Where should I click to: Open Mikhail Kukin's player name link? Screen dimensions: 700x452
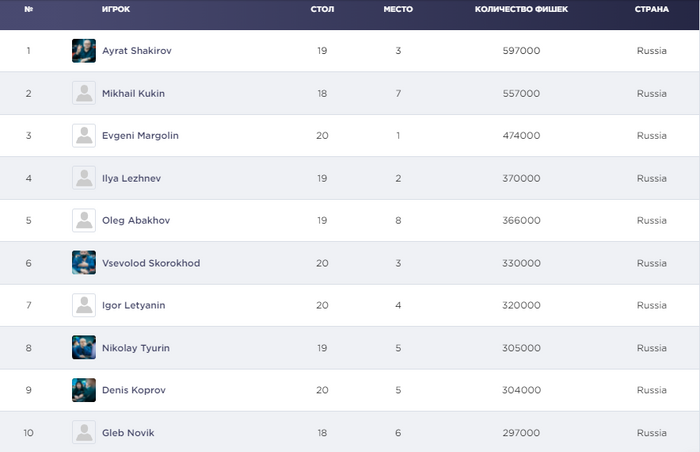133,93
